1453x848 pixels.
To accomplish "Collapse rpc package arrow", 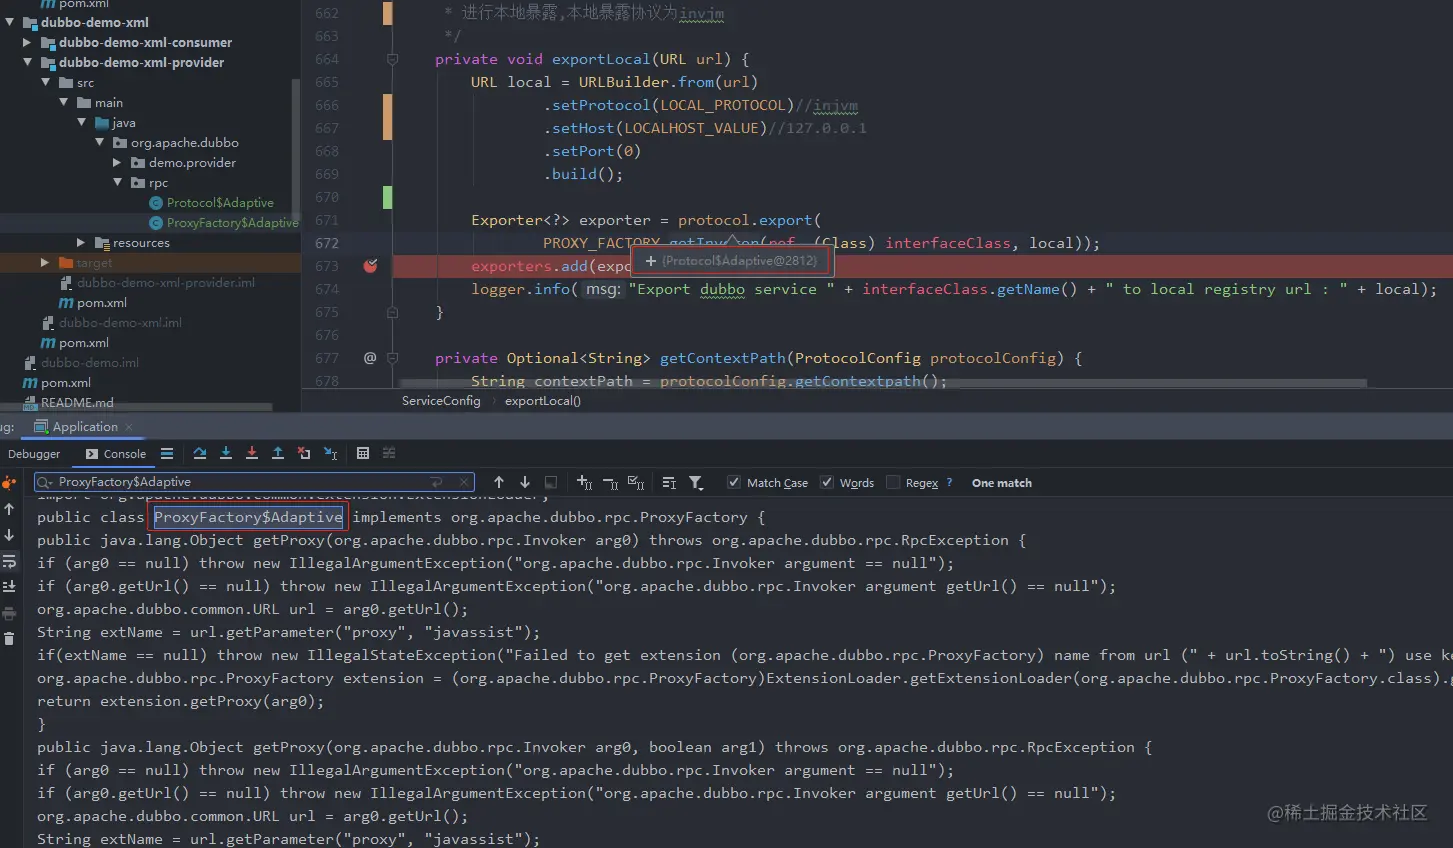I will [118, 182].
